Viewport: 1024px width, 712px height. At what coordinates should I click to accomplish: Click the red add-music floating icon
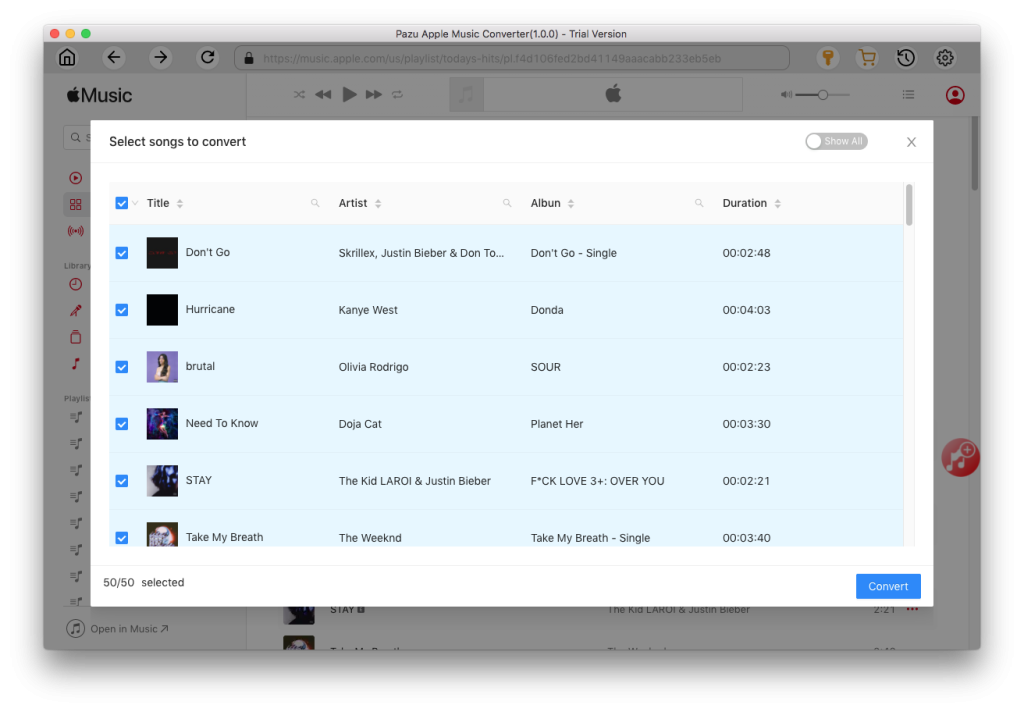click(960, 457)
